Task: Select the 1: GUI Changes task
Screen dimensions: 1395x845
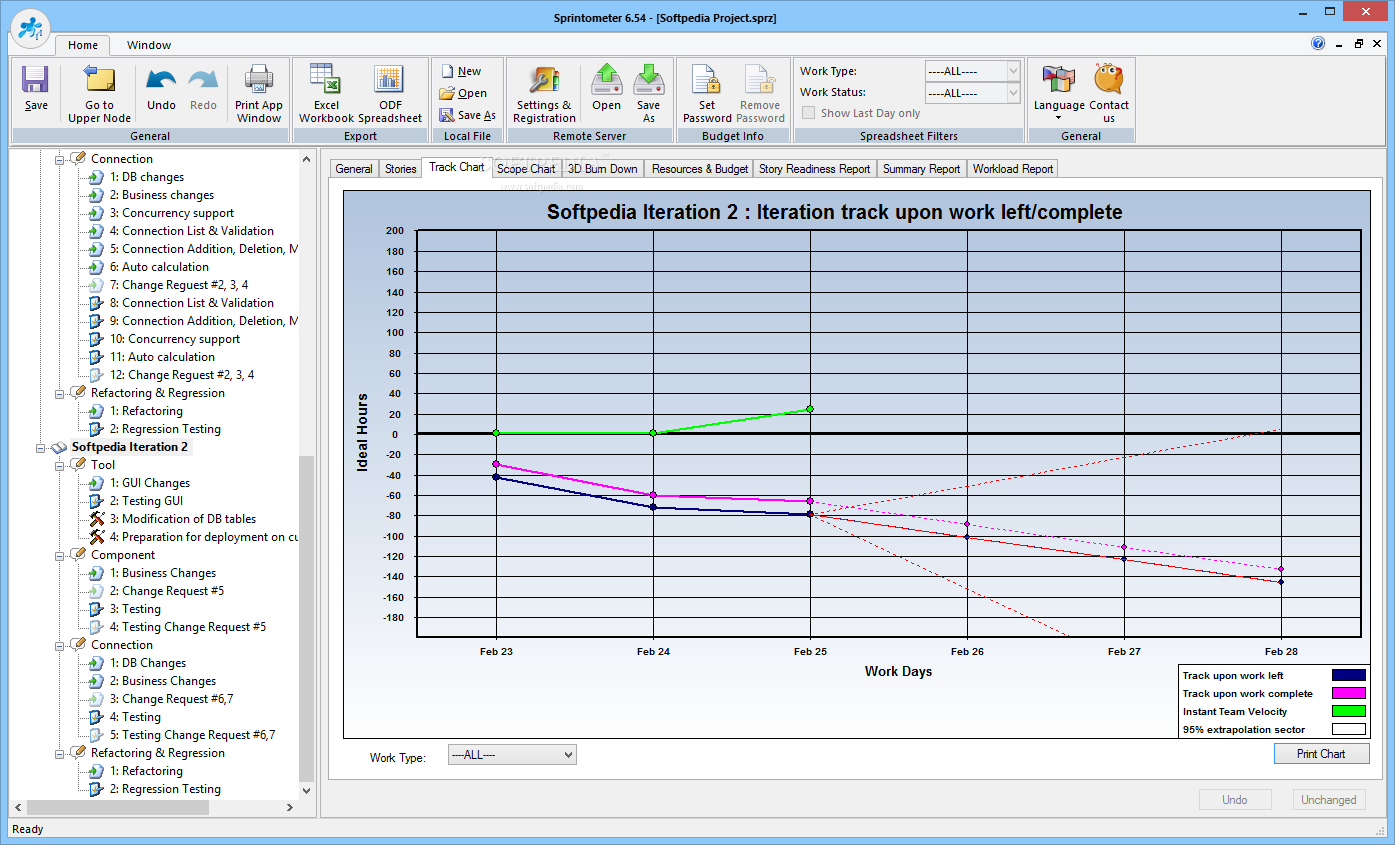Action: 150,483
